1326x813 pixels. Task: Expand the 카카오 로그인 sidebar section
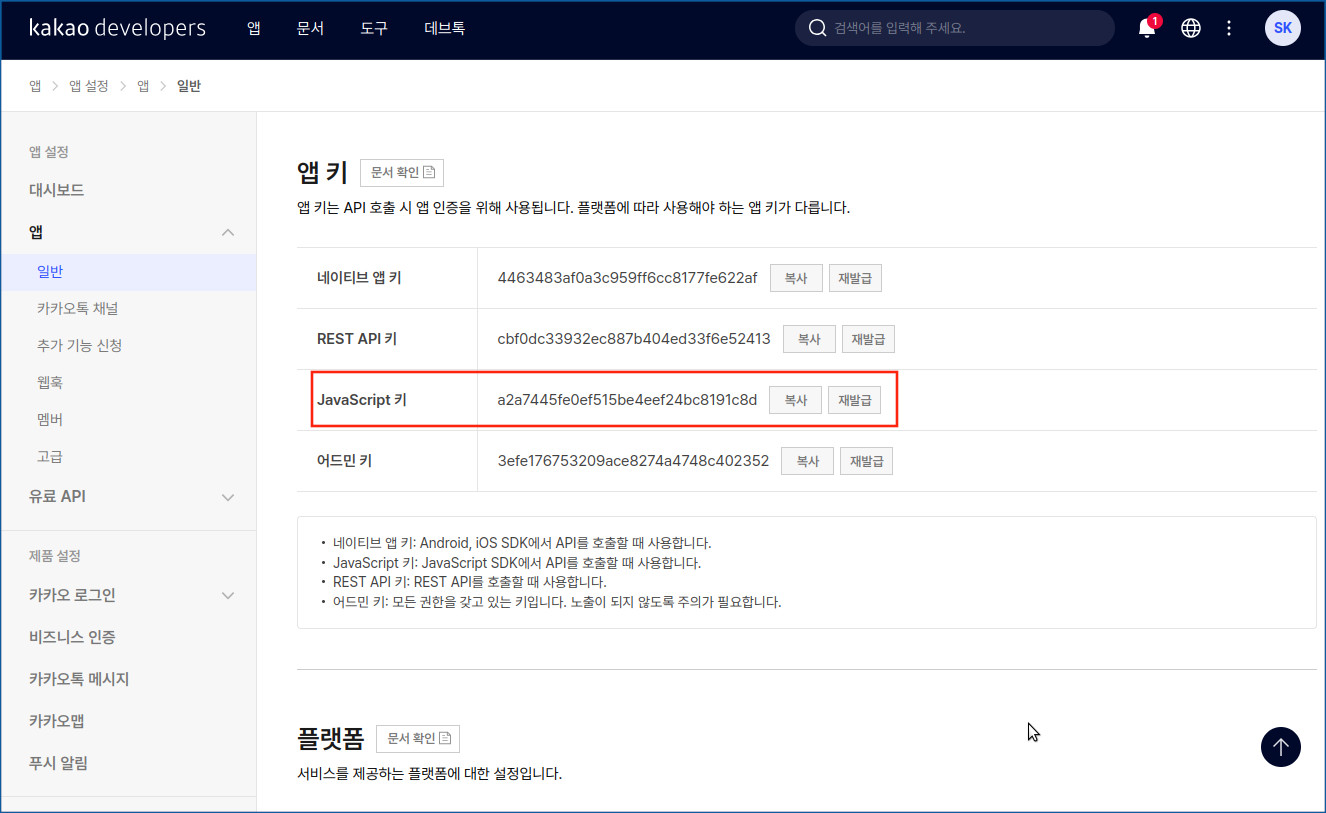(228, 595)
